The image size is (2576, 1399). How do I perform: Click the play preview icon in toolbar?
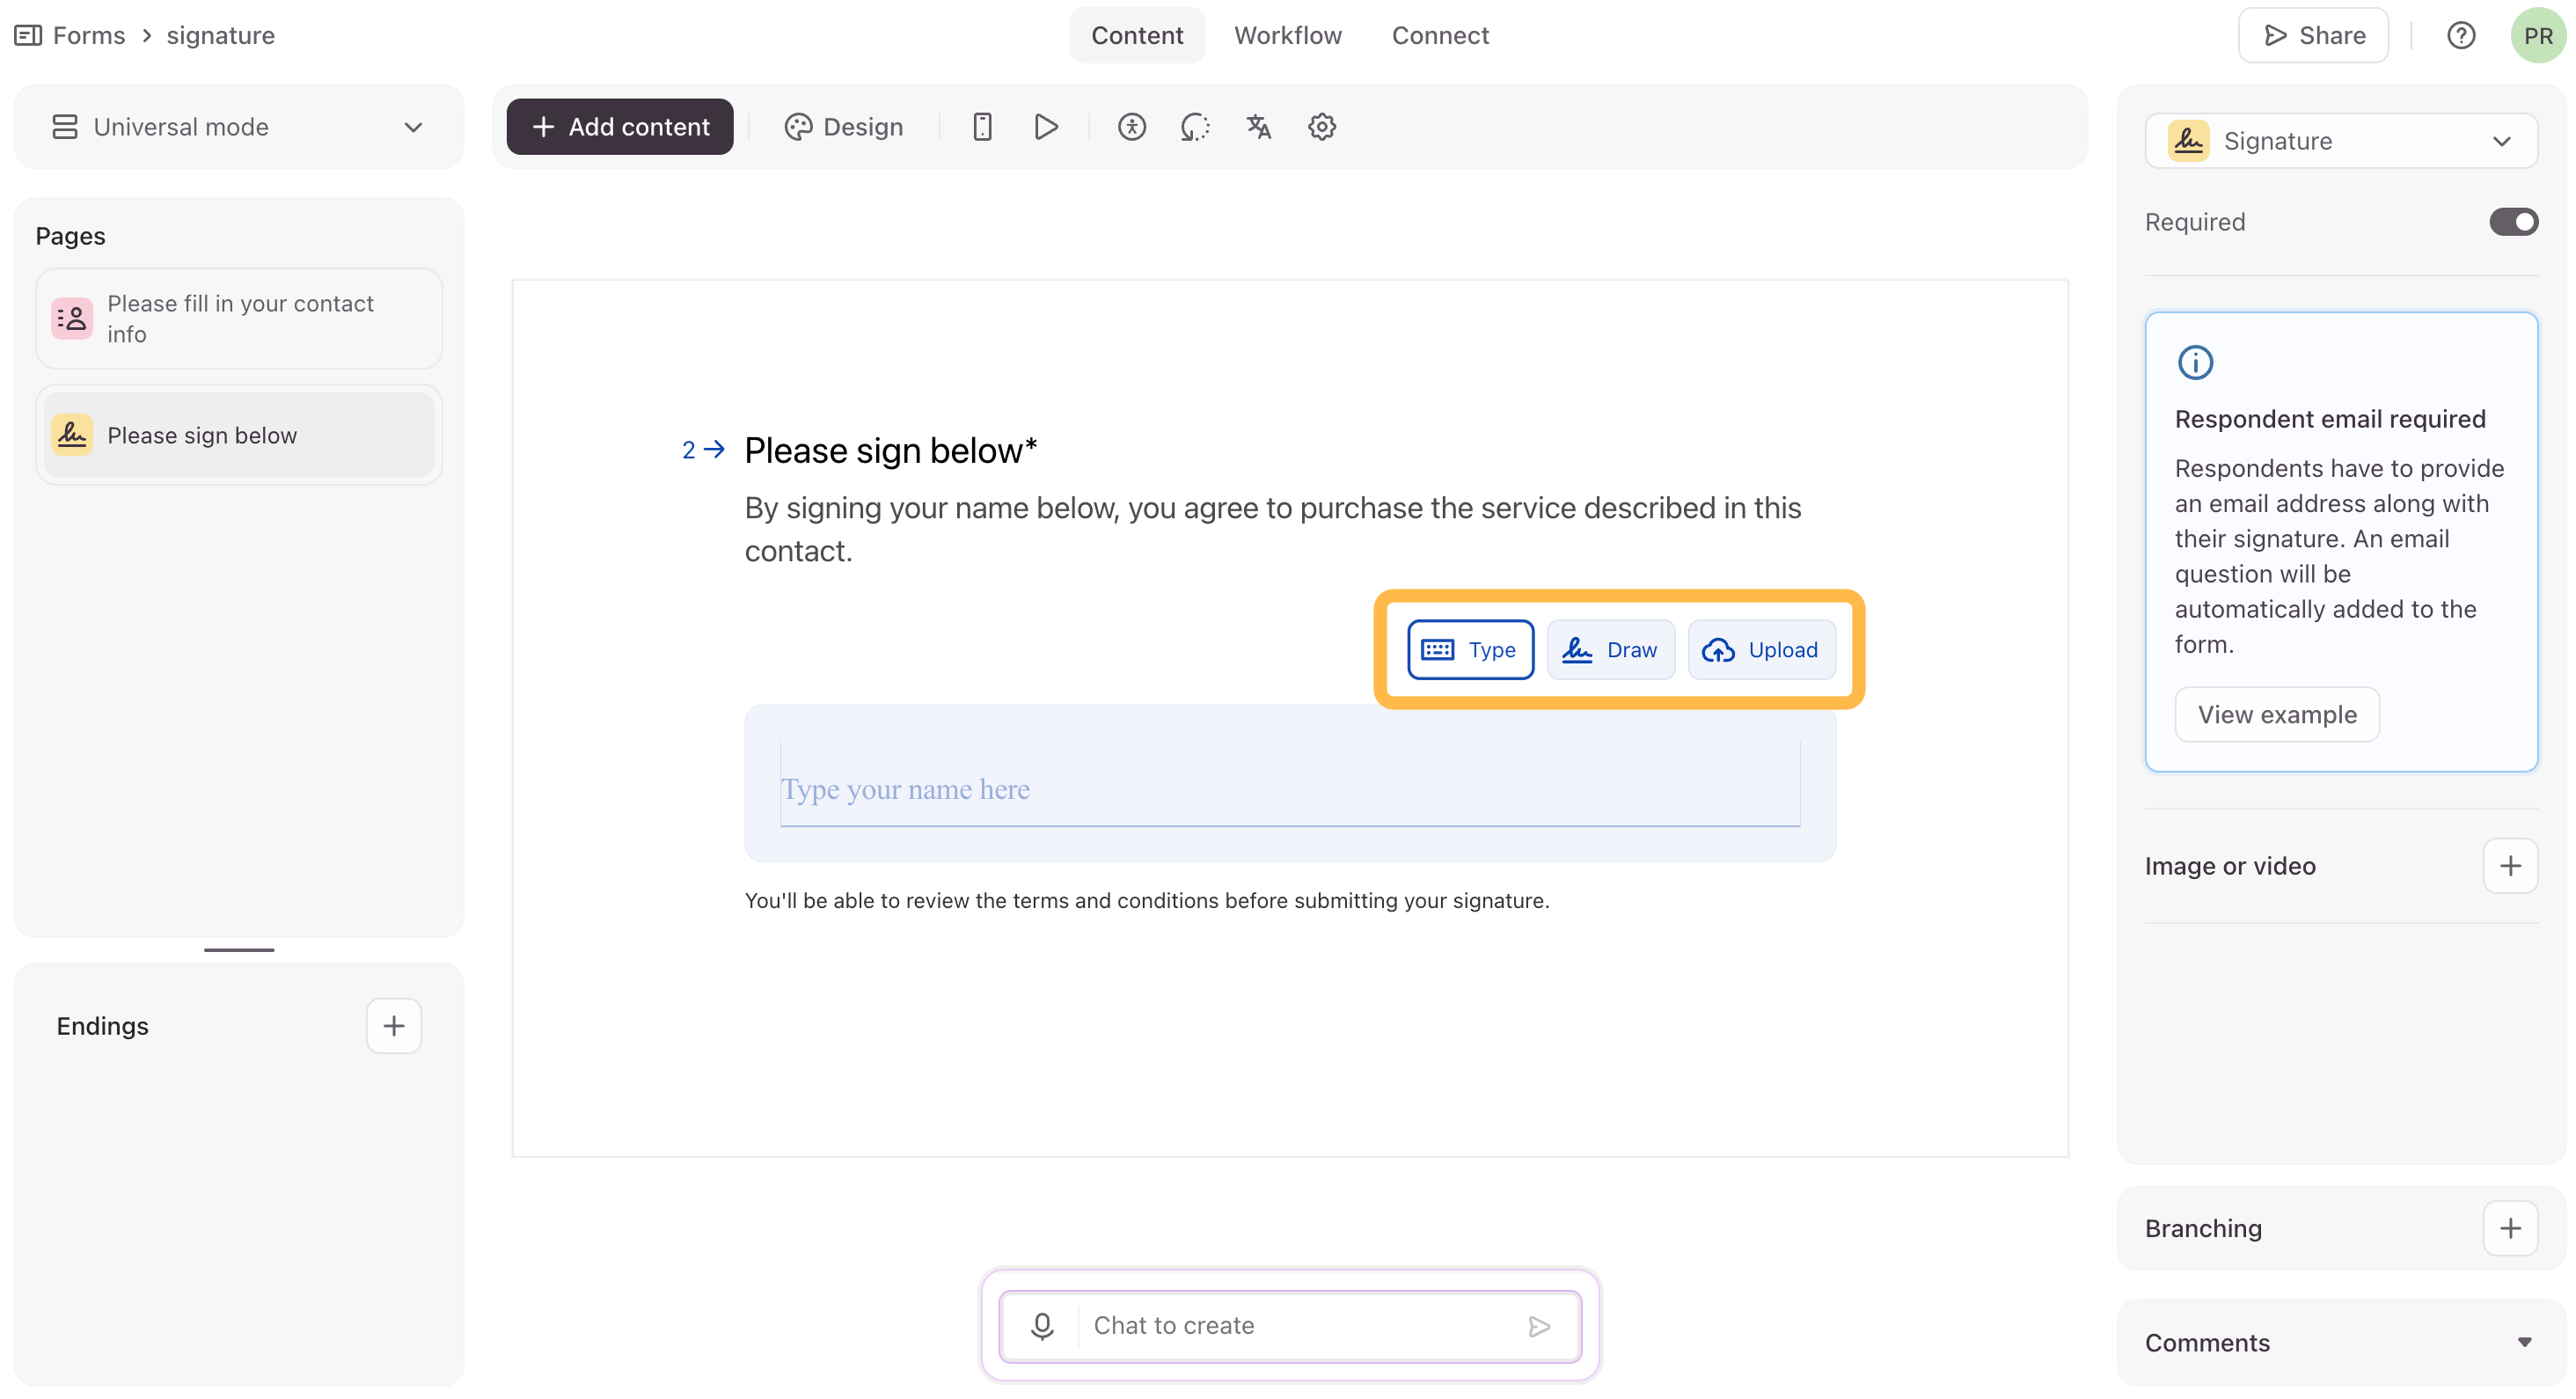1046,127
